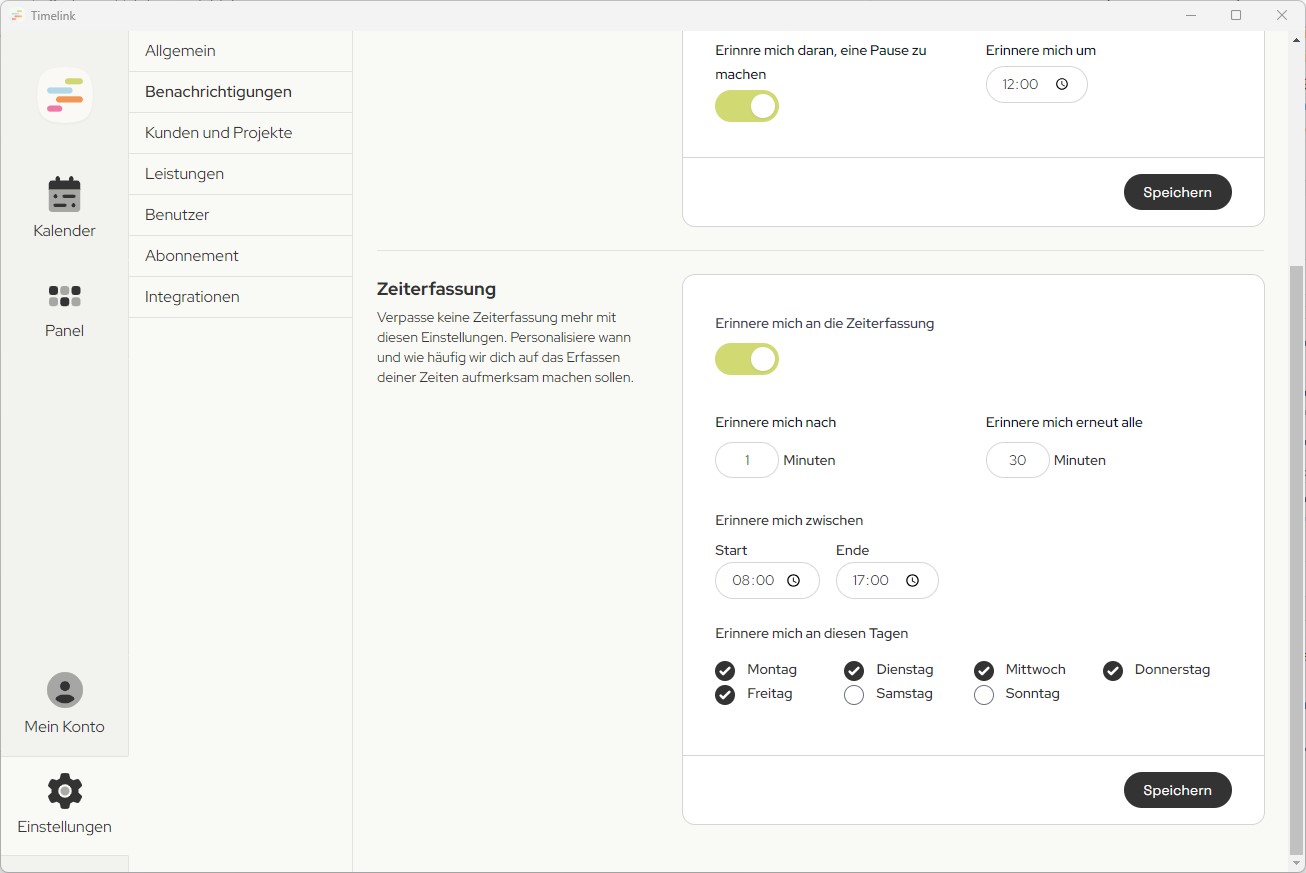Open Abonnement settings section

(240, 256)
